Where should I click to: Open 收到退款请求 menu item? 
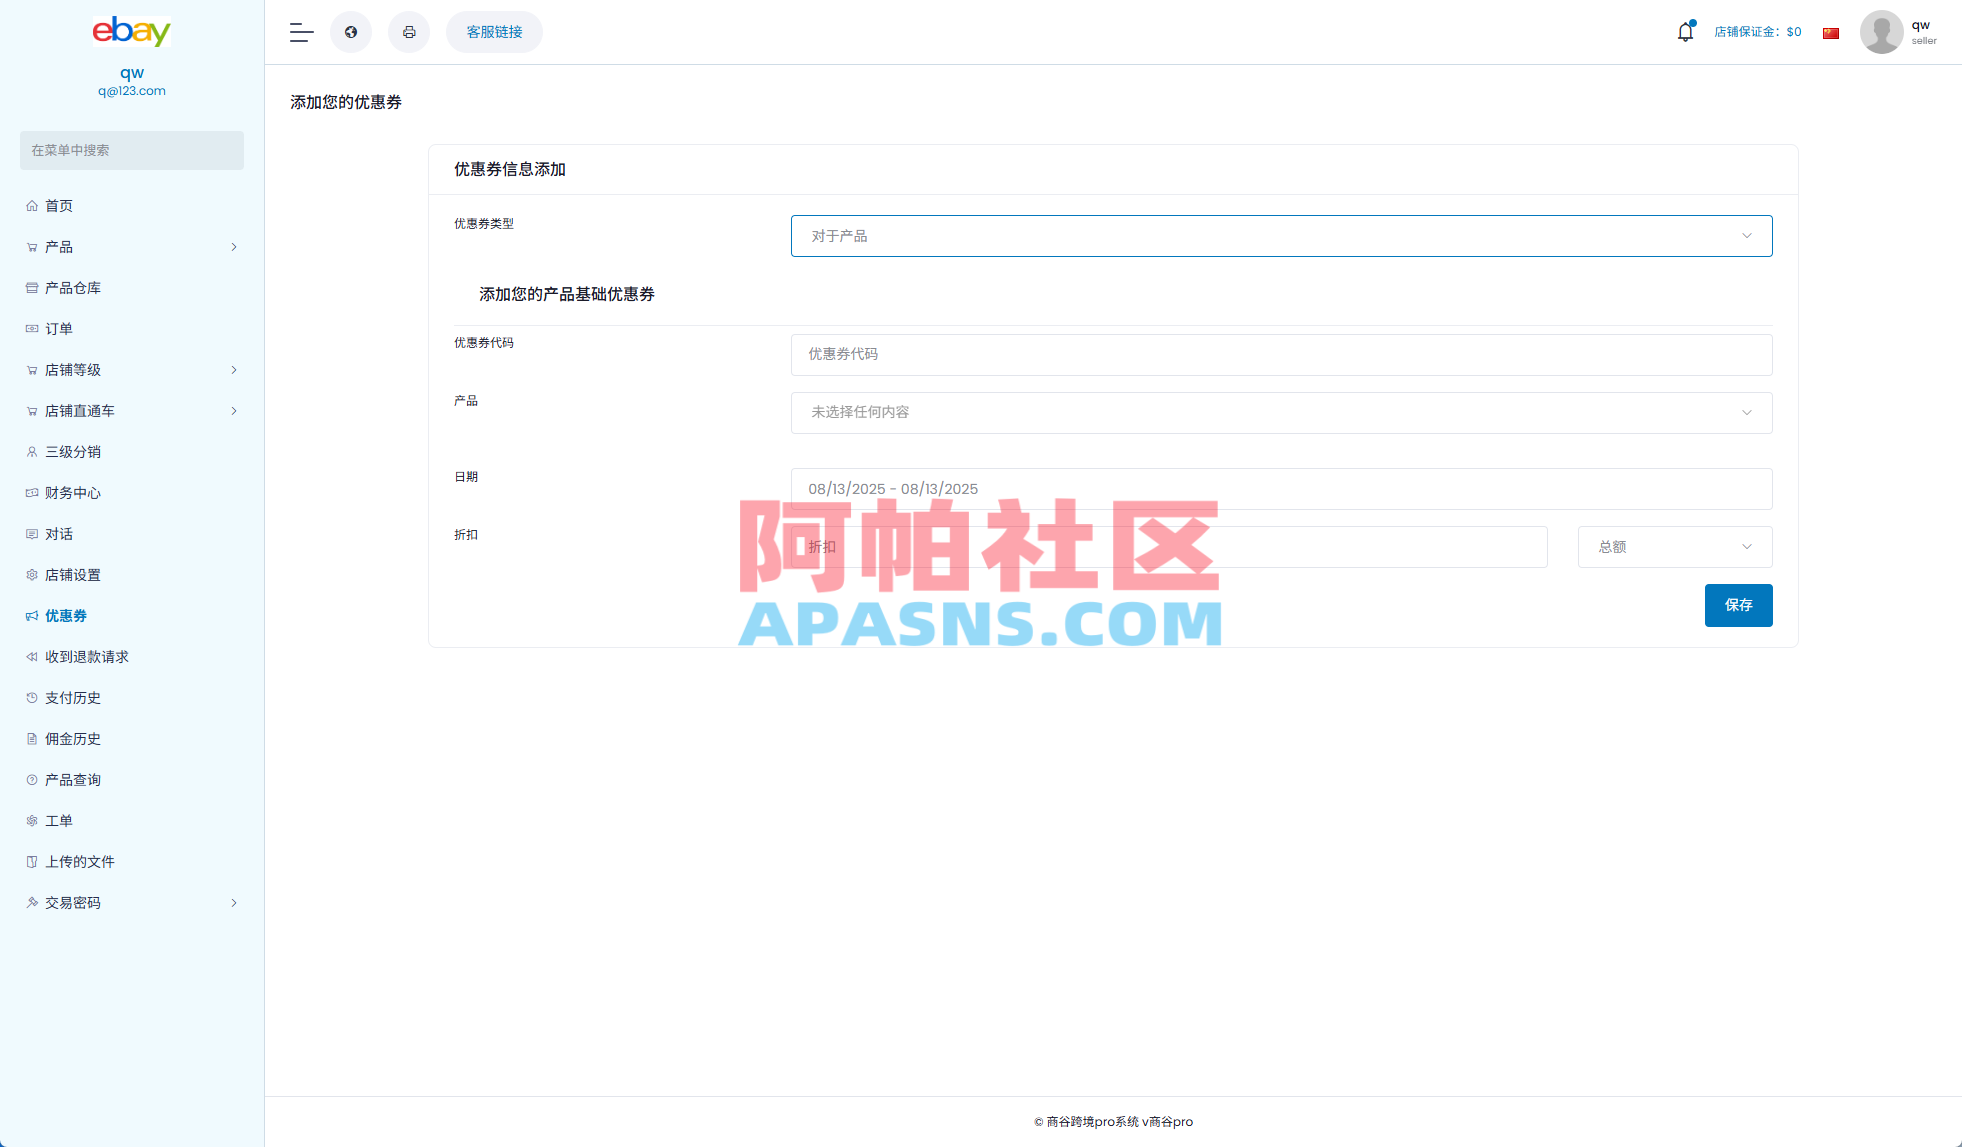click(85, 656)
